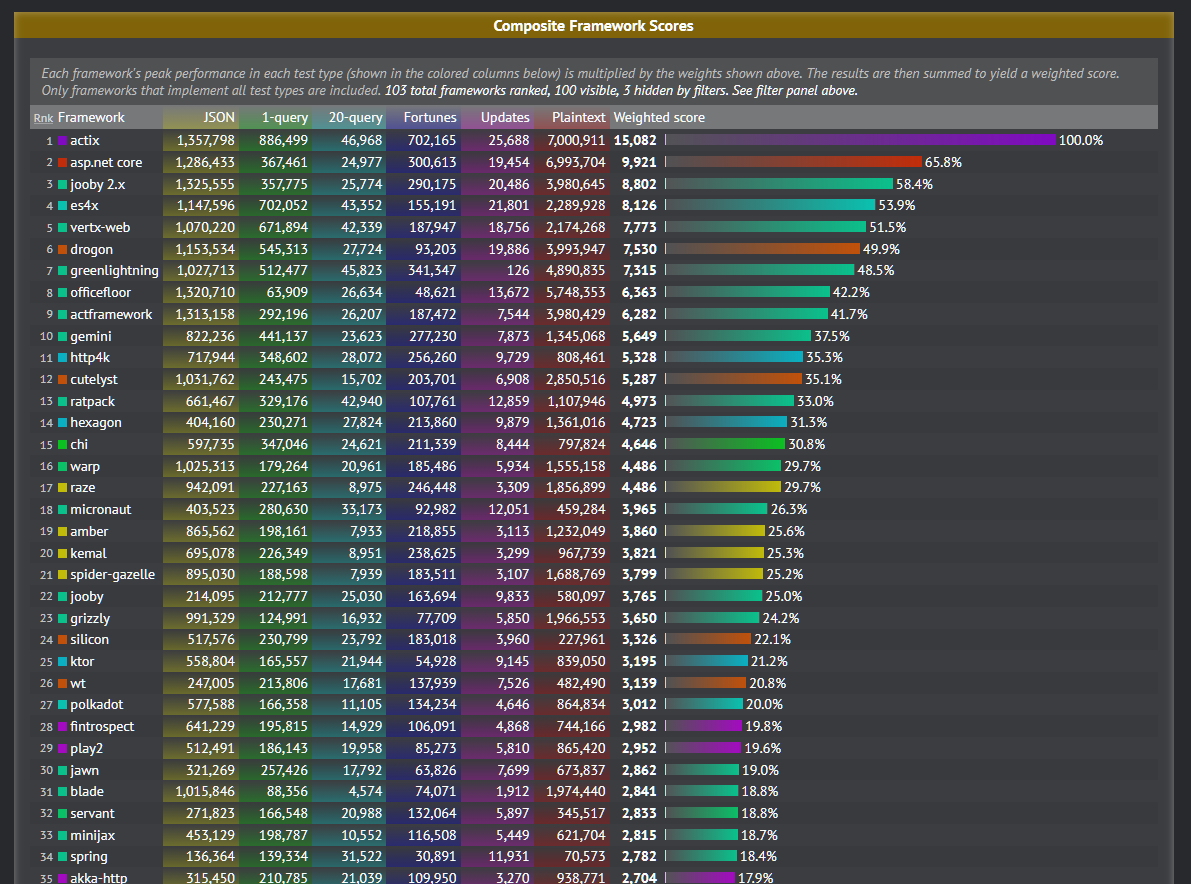This screenshot has height=884, width=1191.
Task: Open the vertx-web framework entry
Action: [99, 227]
